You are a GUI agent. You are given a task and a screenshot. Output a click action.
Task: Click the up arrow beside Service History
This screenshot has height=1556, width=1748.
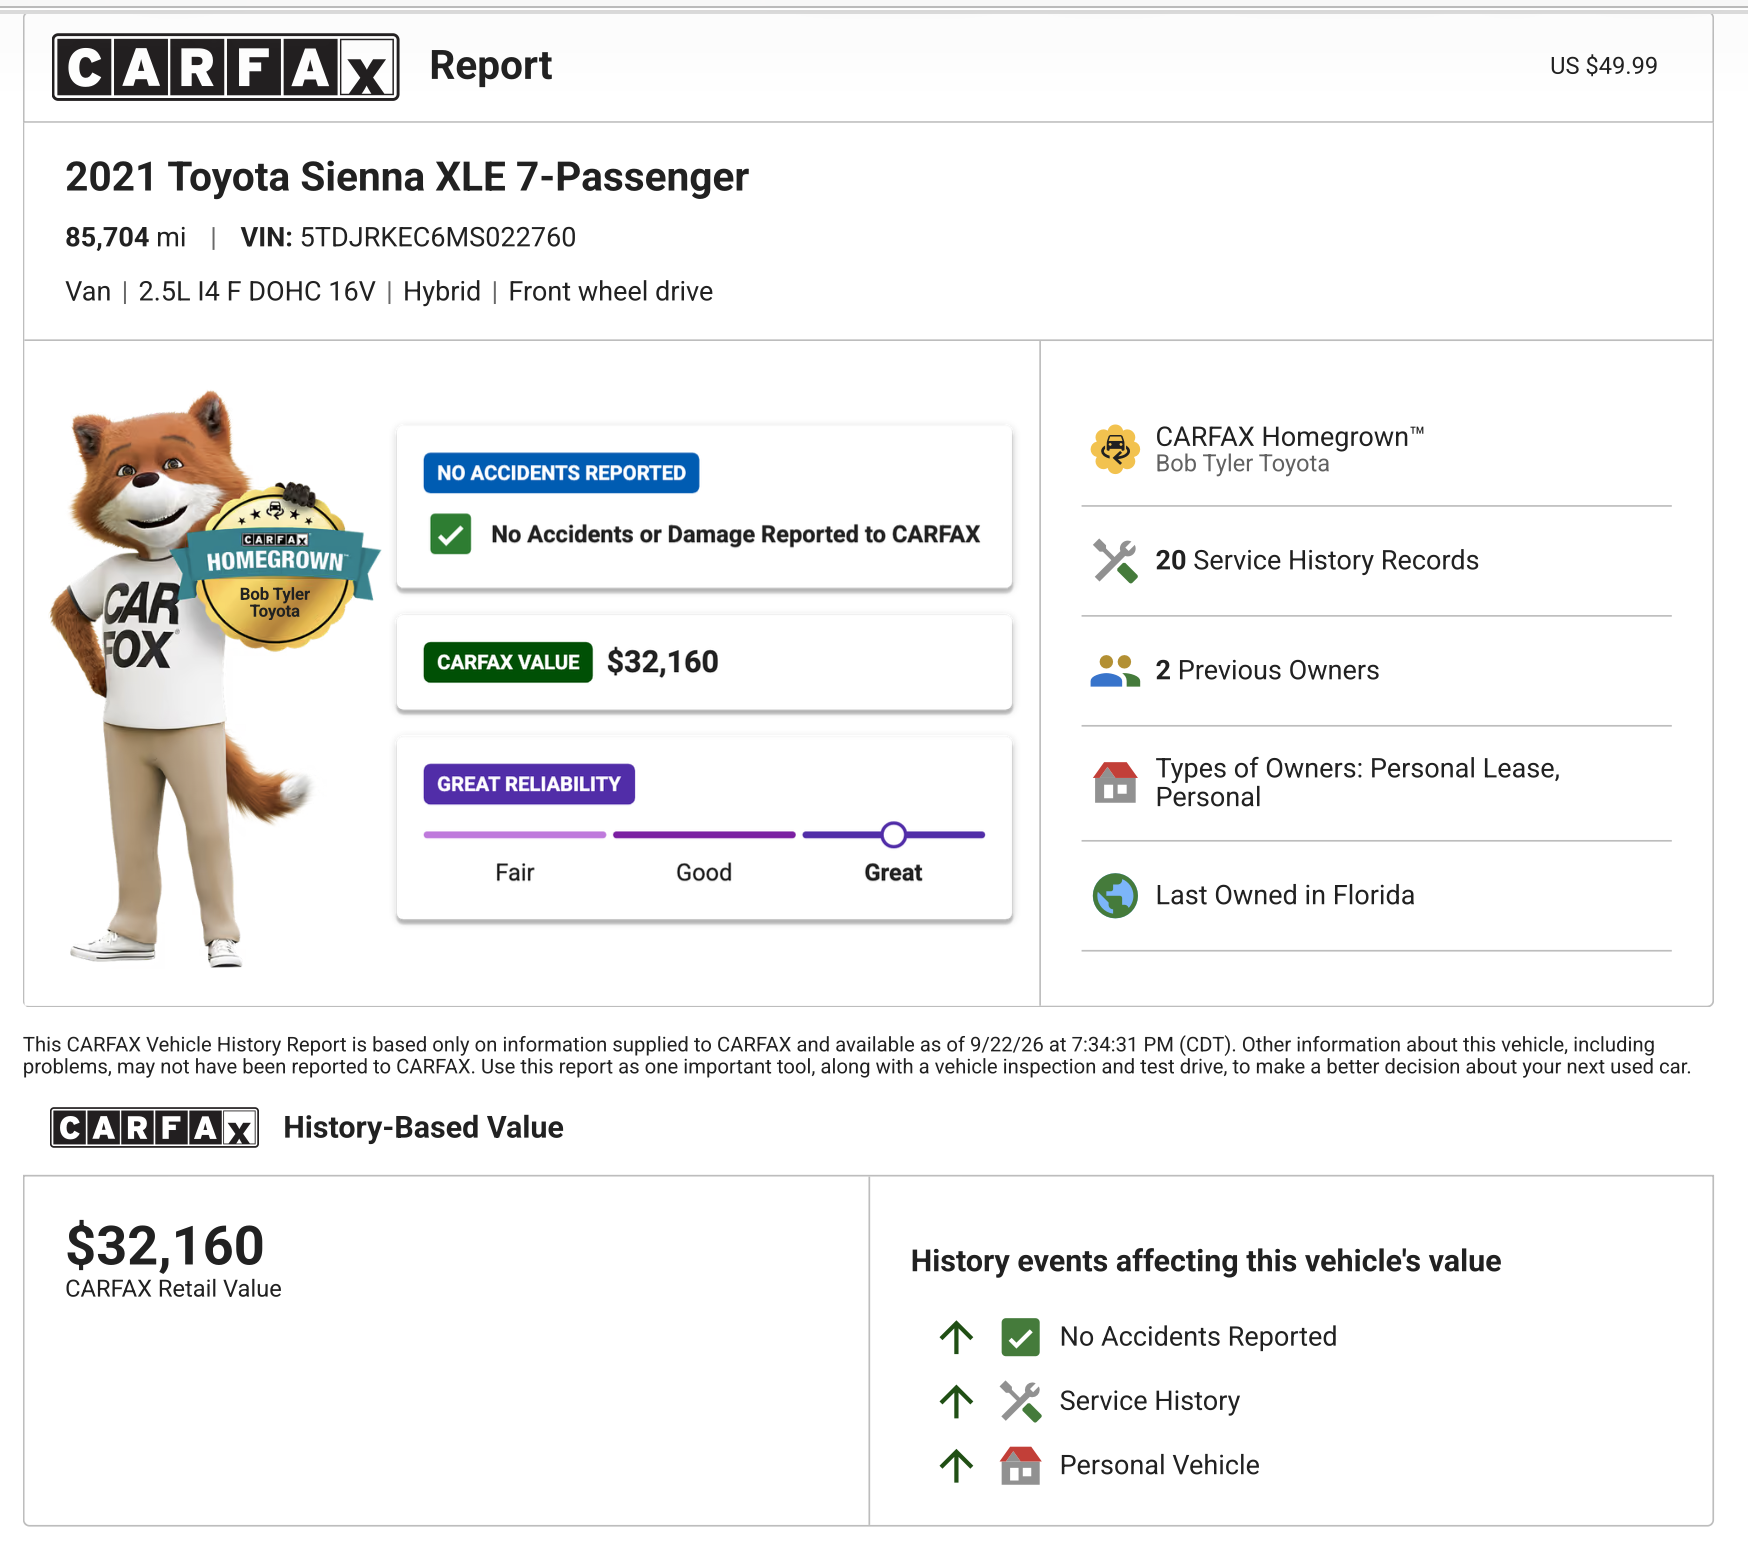[x=956, y=1401]
